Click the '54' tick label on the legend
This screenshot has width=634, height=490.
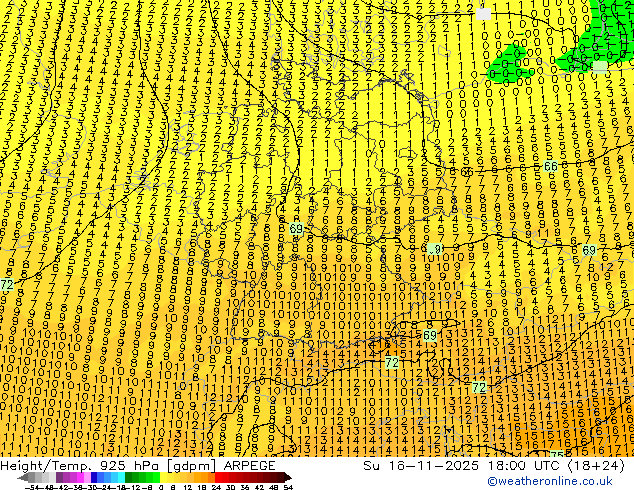pos(287,487)
